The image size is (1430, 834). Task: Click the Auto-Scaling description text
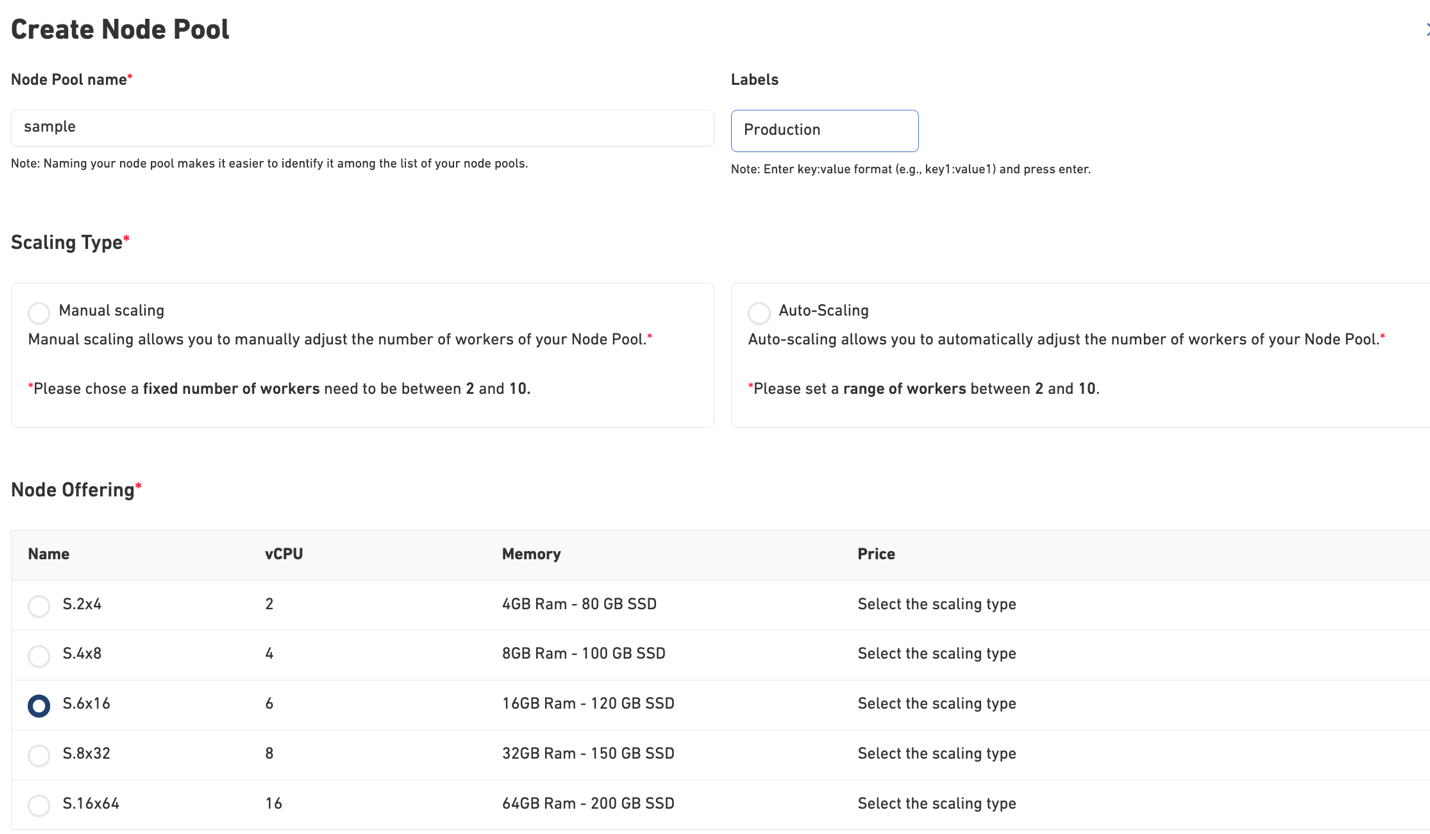click(1066, 339)
